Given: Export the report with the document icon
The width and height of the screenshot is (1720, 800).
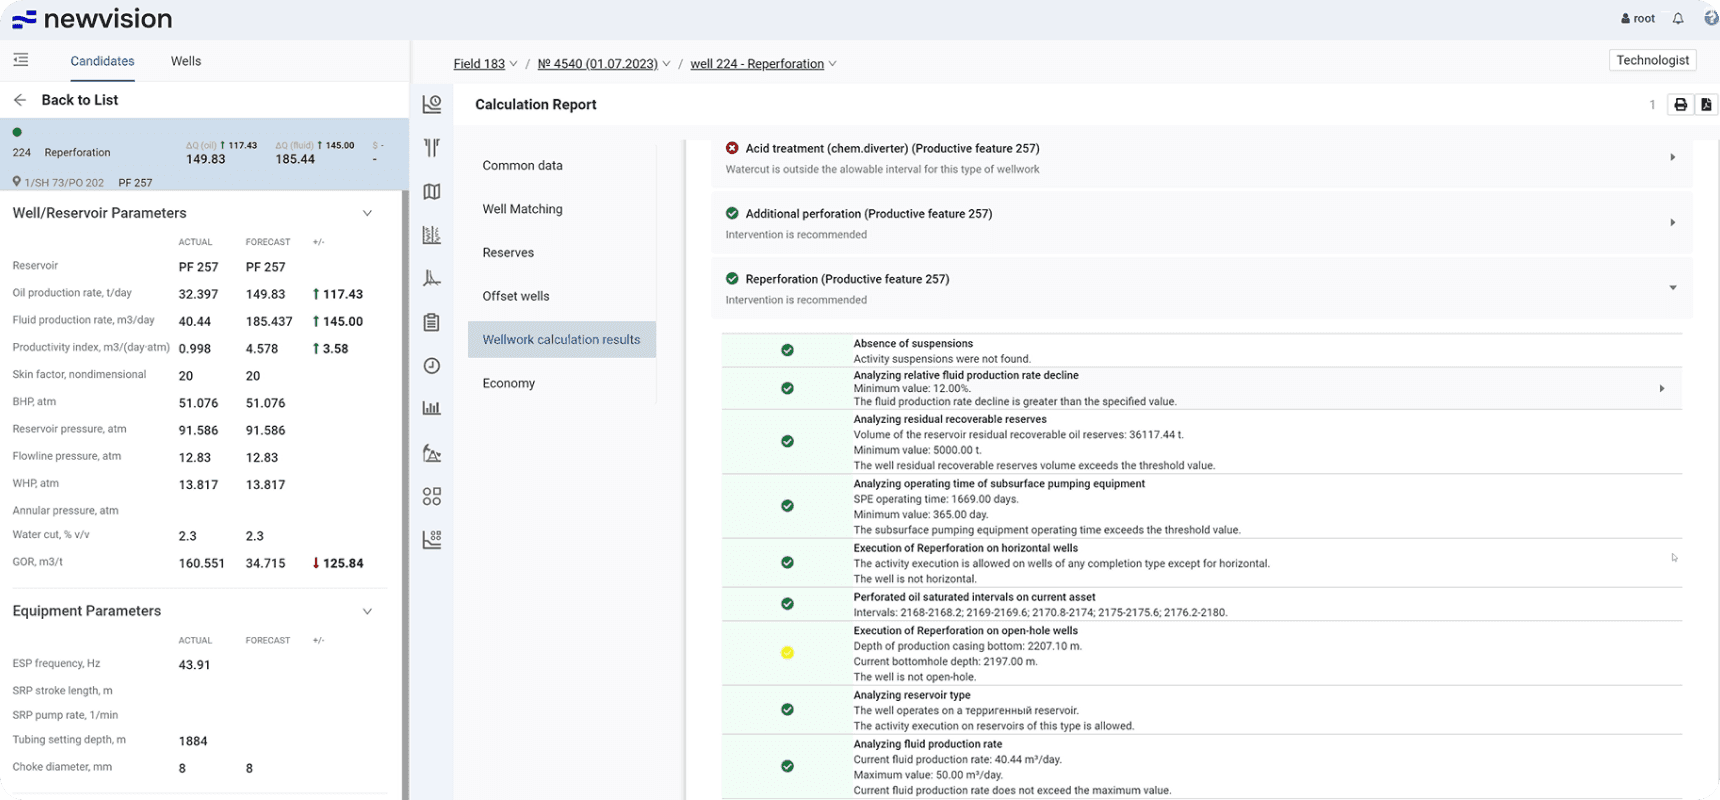Looking at the screenshot, I should click(x=1706, y=105).
